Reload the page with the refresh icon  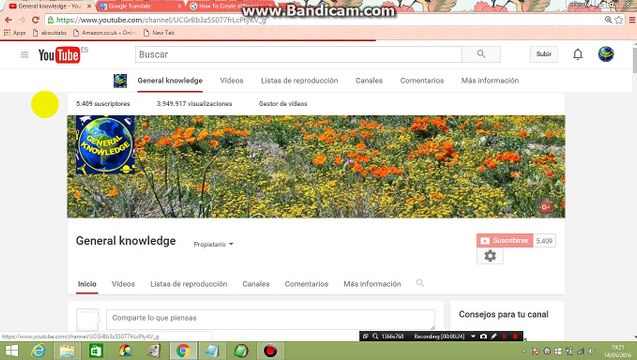(35, 20)
